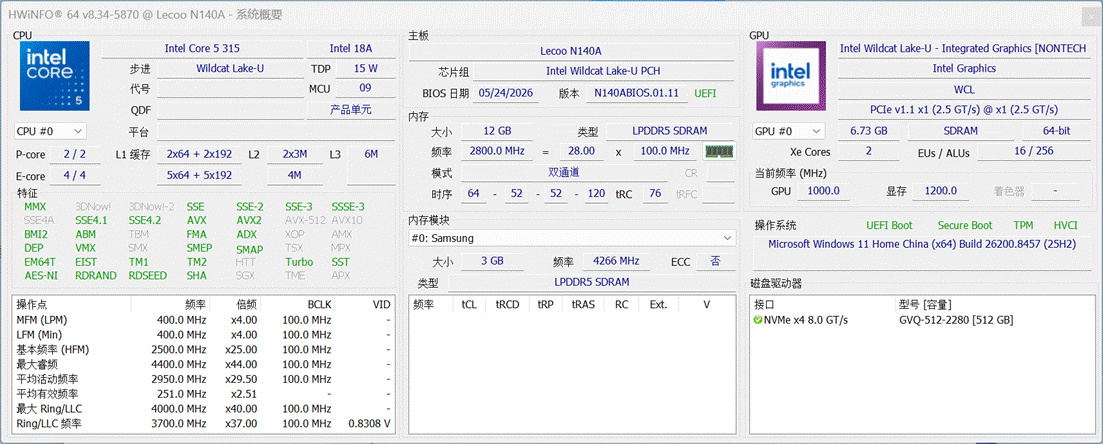Click the MCU value 09

365,89
